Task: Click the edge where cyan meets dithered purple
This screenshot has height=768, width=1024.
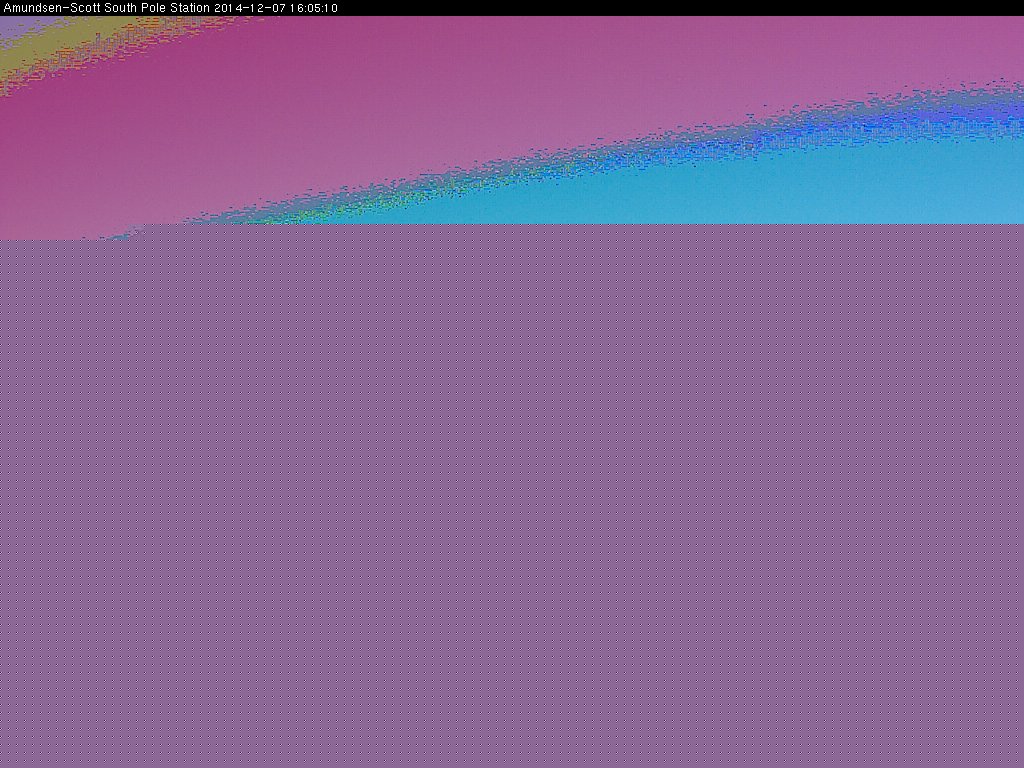Action: [700, 224]
